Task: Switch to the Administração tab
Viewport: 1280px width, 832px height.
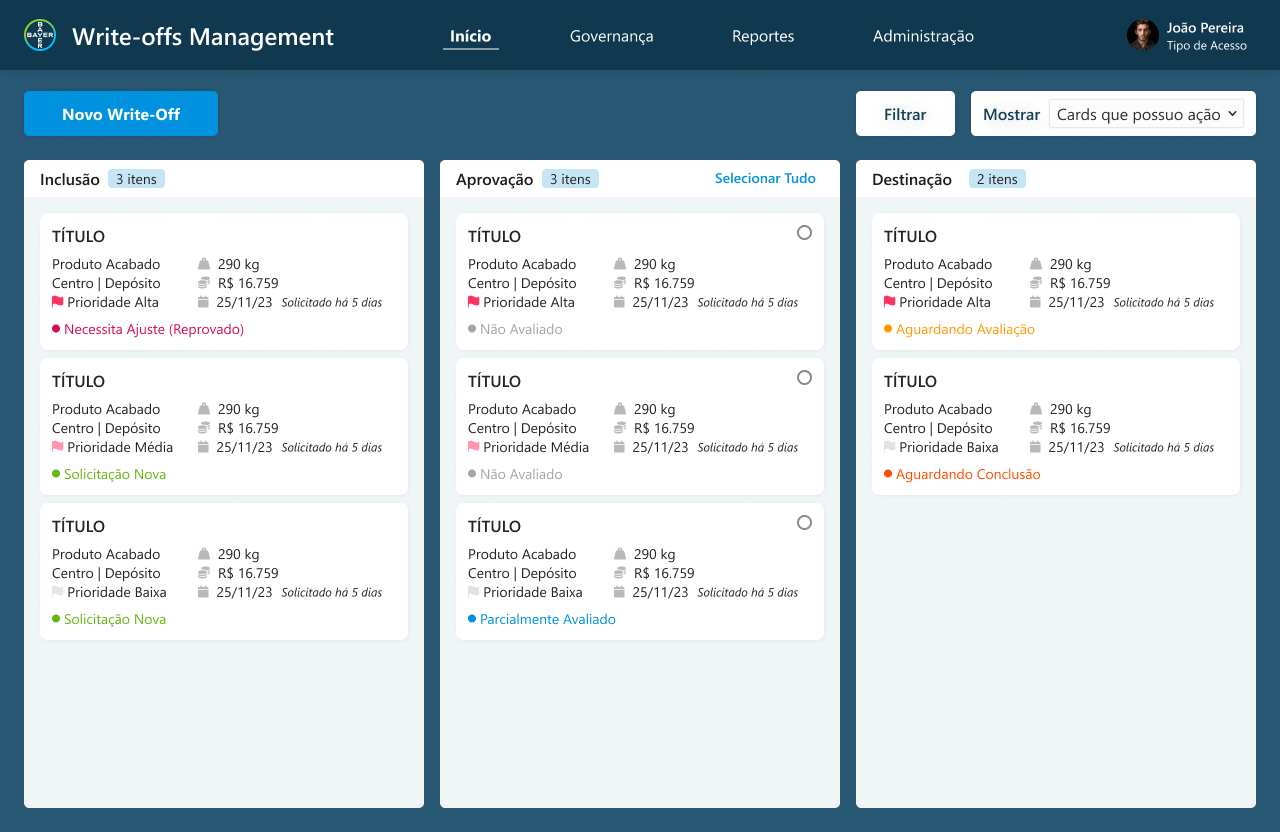Action: pyautogui.click(x=923, y=36)
